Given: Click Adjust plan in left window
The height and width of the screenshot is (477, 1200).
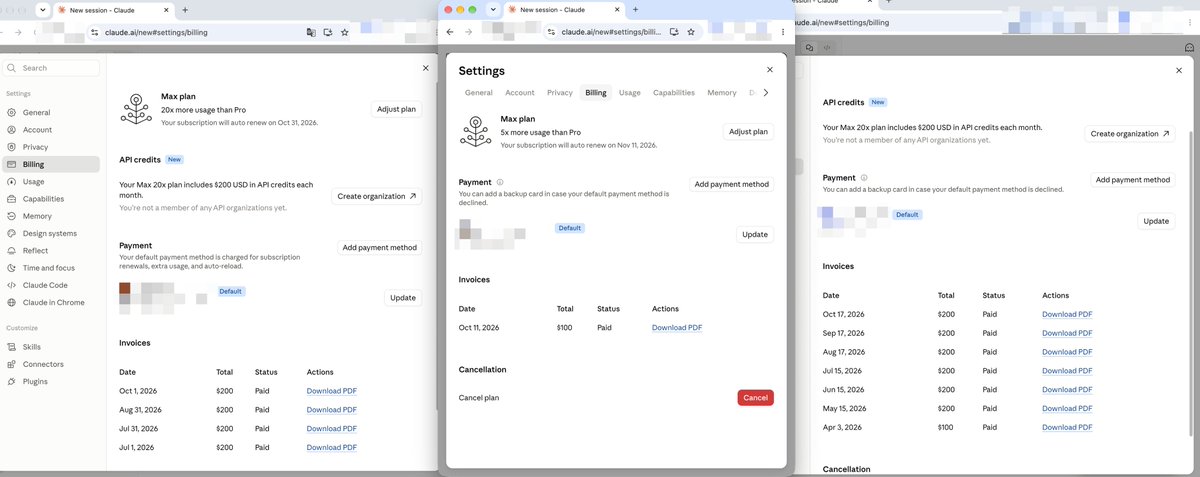Looking at the screenshot, I should [x=397, y=109].
